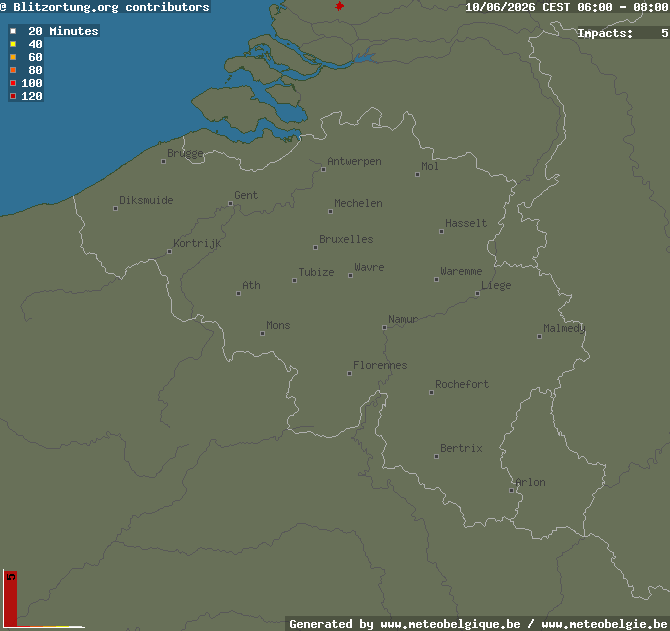The width and height of the screenshot is (670, 631).
Task: Click the Malmedy city label
Action: [564, 329]
